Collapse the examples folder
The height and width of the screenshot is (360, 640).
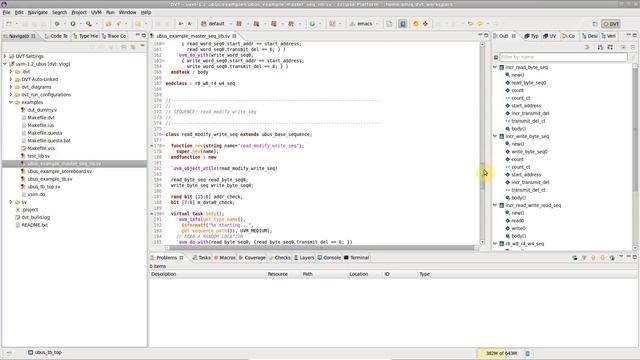point(11,102)
